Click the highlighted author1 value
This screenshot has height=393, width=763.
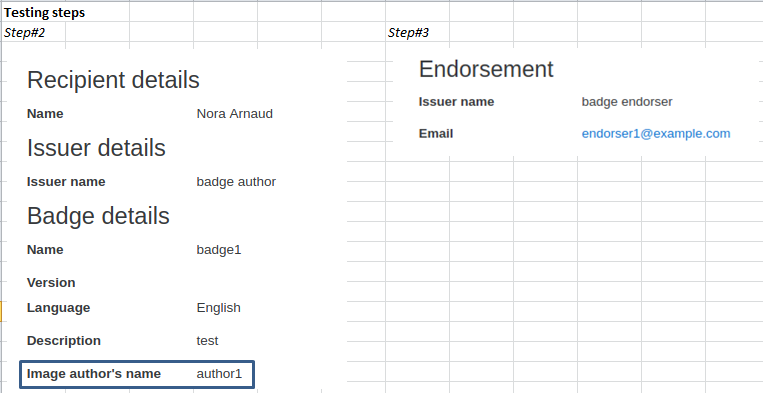pos(218,374)
